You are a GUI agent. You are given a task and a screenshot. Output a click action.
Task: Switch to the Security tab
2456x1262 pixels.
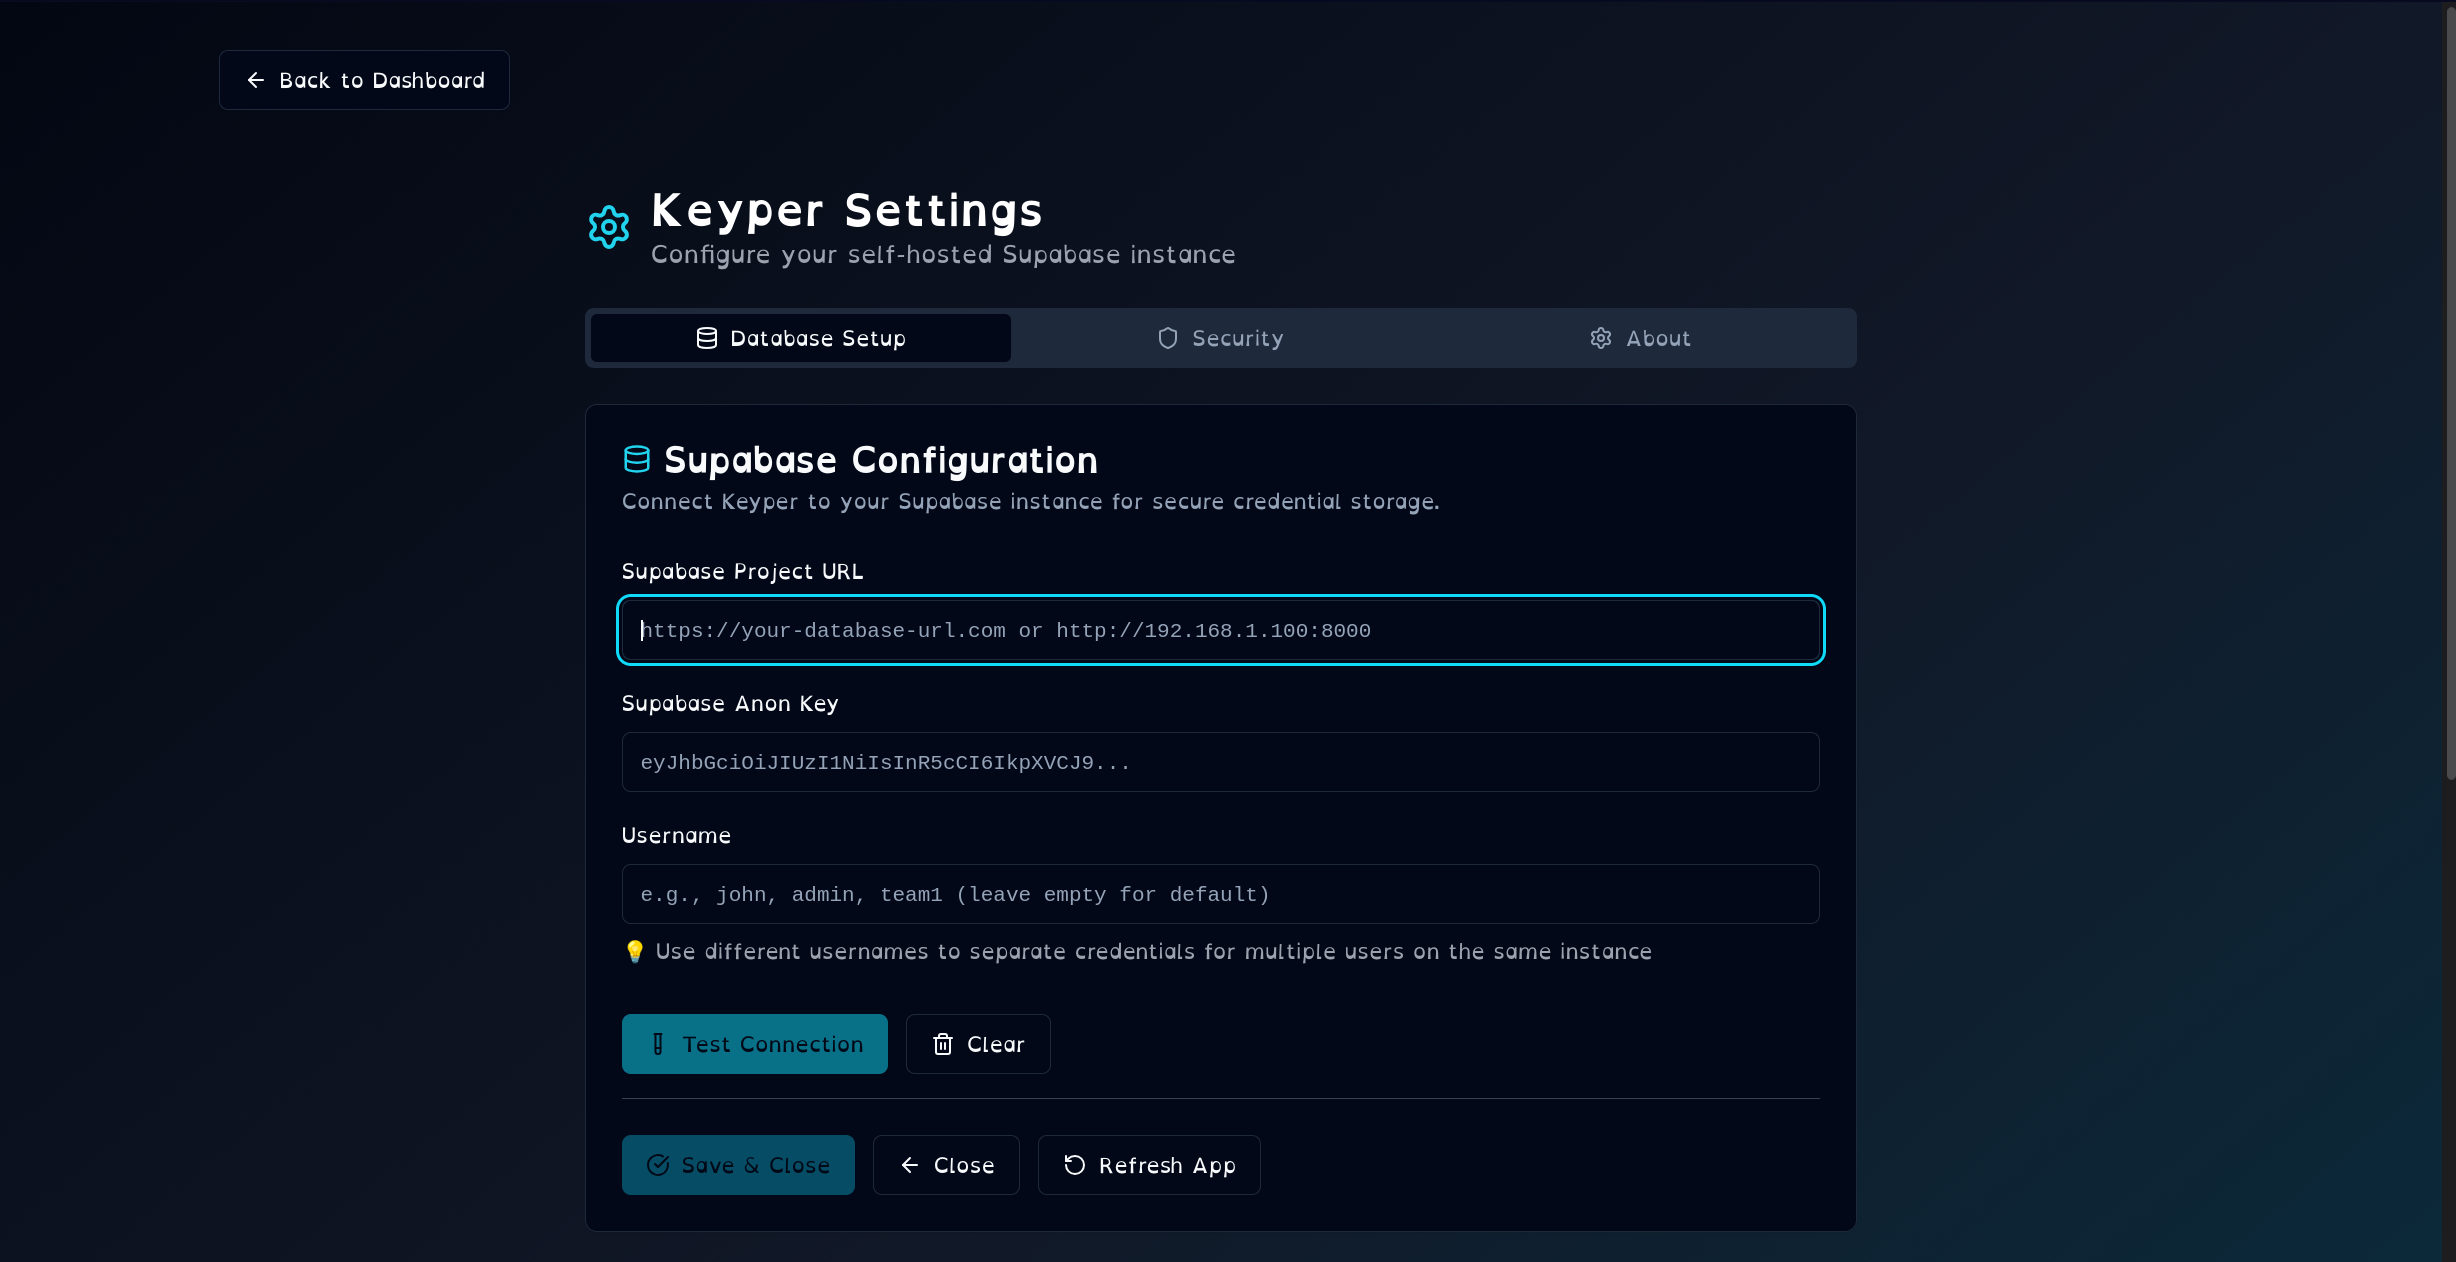pyautogui.click(x=1220, y=338)
